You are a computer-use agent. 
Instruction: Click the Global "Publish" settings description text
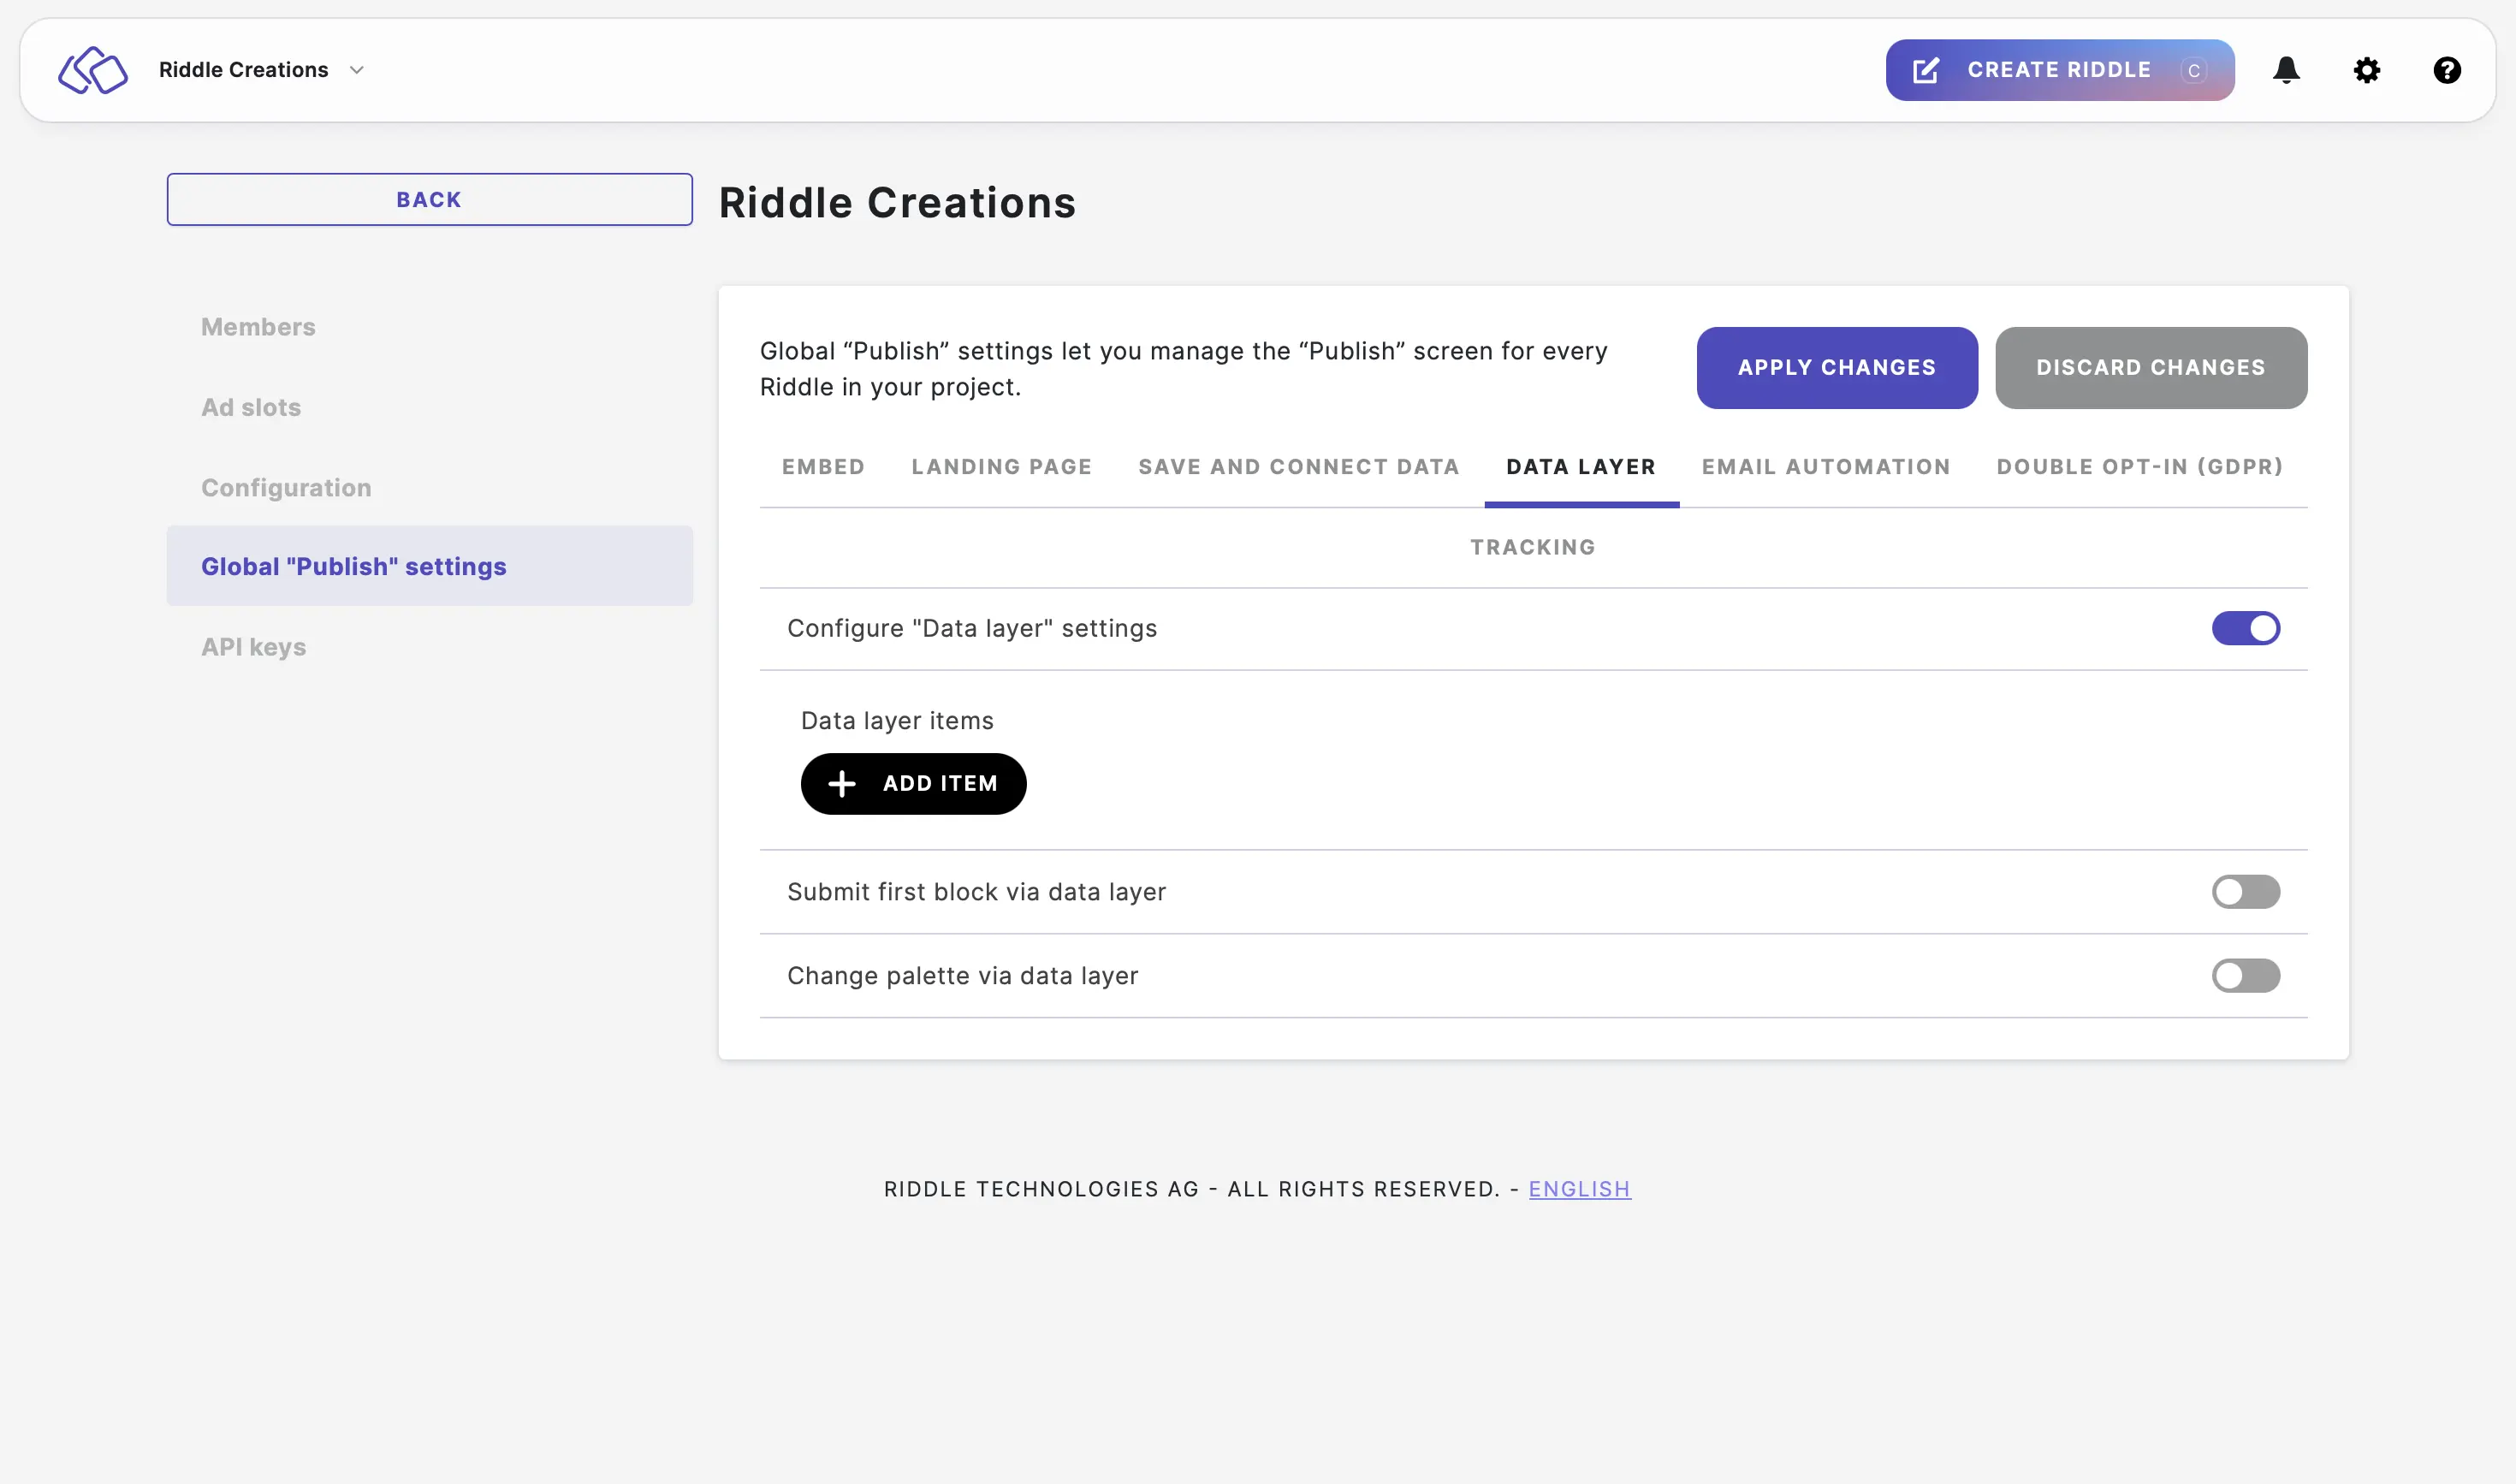1183,369
